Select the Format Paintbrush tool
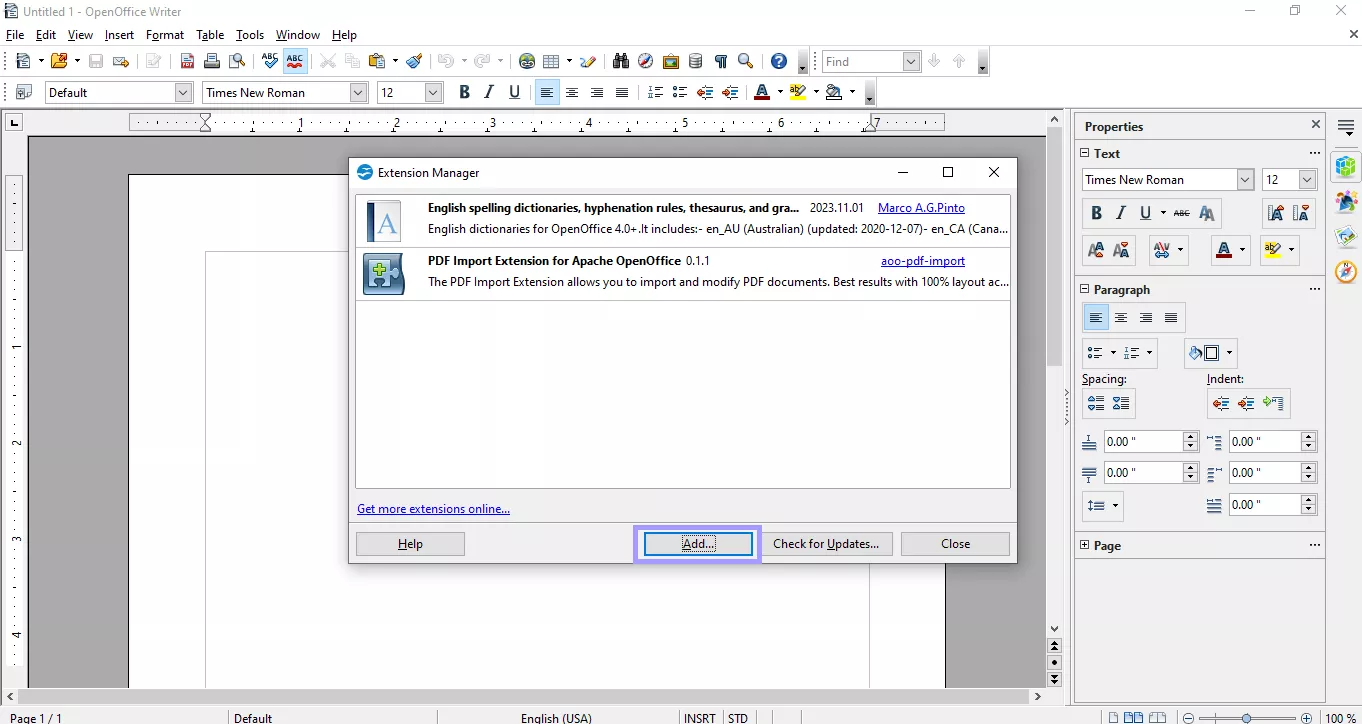 (x=414, y=61)
